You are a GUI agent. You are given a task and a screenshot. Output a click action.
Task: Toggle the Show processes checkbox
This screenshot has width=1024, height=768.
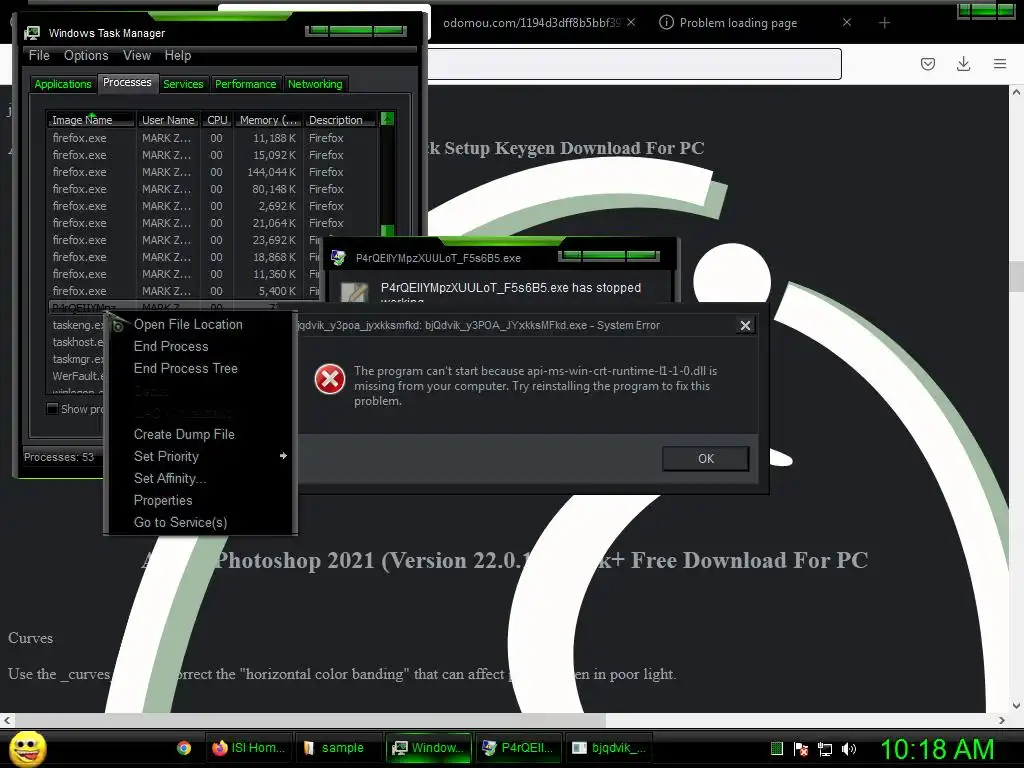[53, 409]
